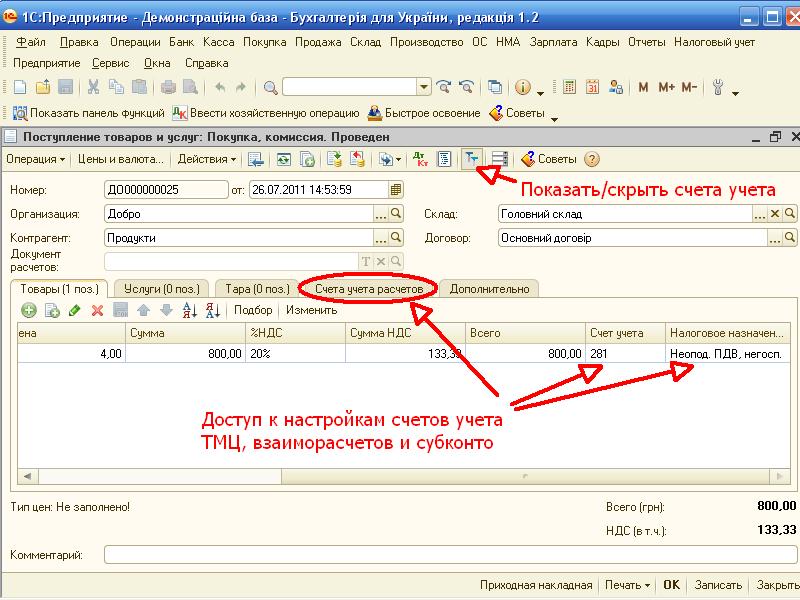Screen dimensions: 800x600
Task: Open the search box dropdown arrow
Action: [423, 87]
